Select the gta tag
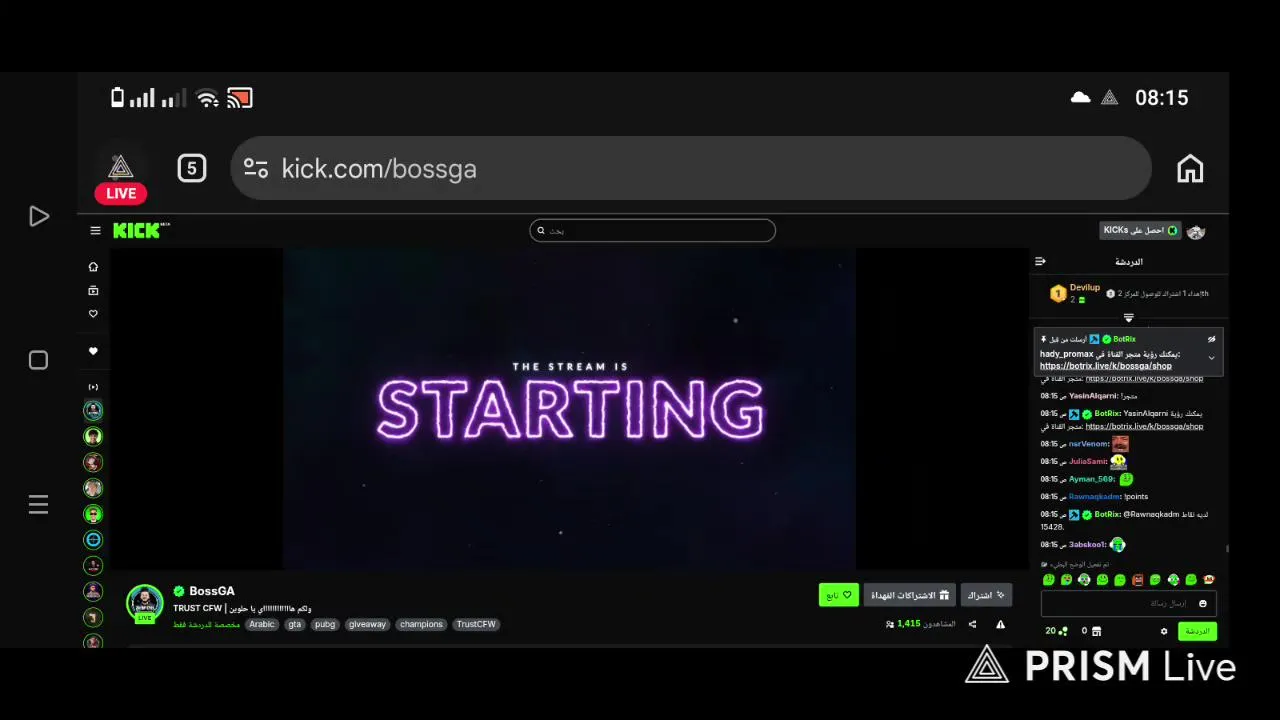 tap(294, 624)
